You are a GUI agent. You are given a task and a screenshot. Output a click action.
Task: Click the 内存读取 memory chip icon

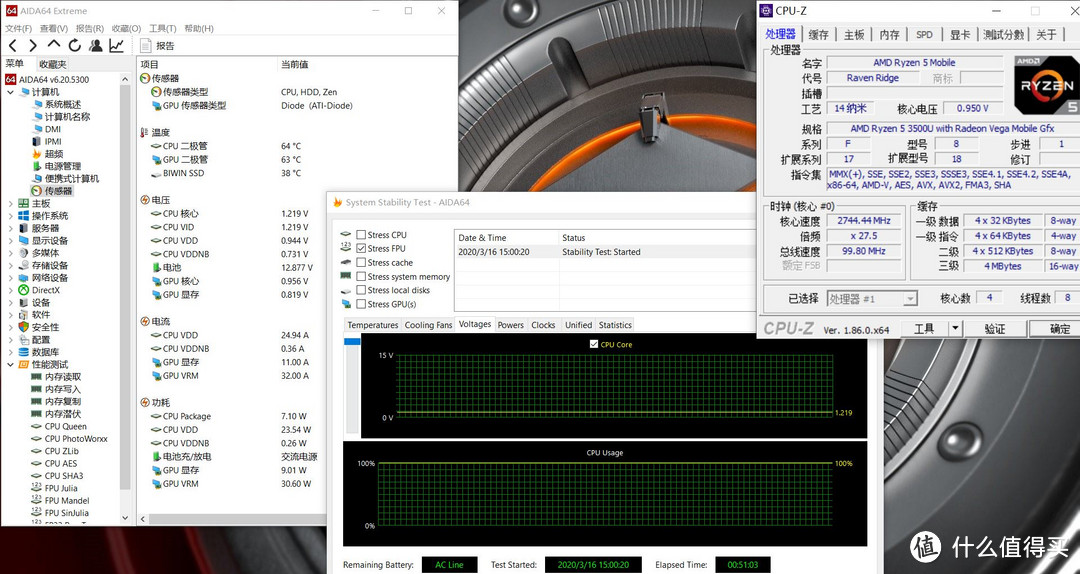coord(37,377)
